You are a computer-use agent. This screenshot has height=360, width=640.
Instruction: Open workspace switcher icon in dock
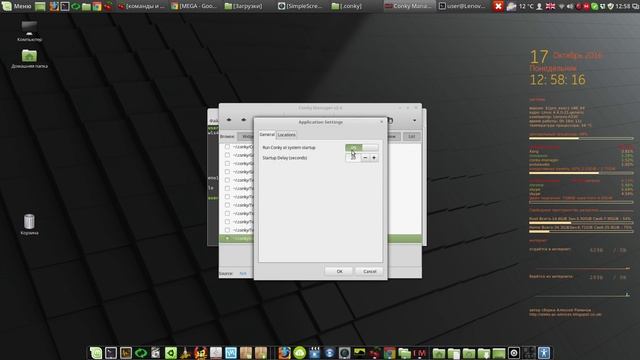click(x=529, y=353)
